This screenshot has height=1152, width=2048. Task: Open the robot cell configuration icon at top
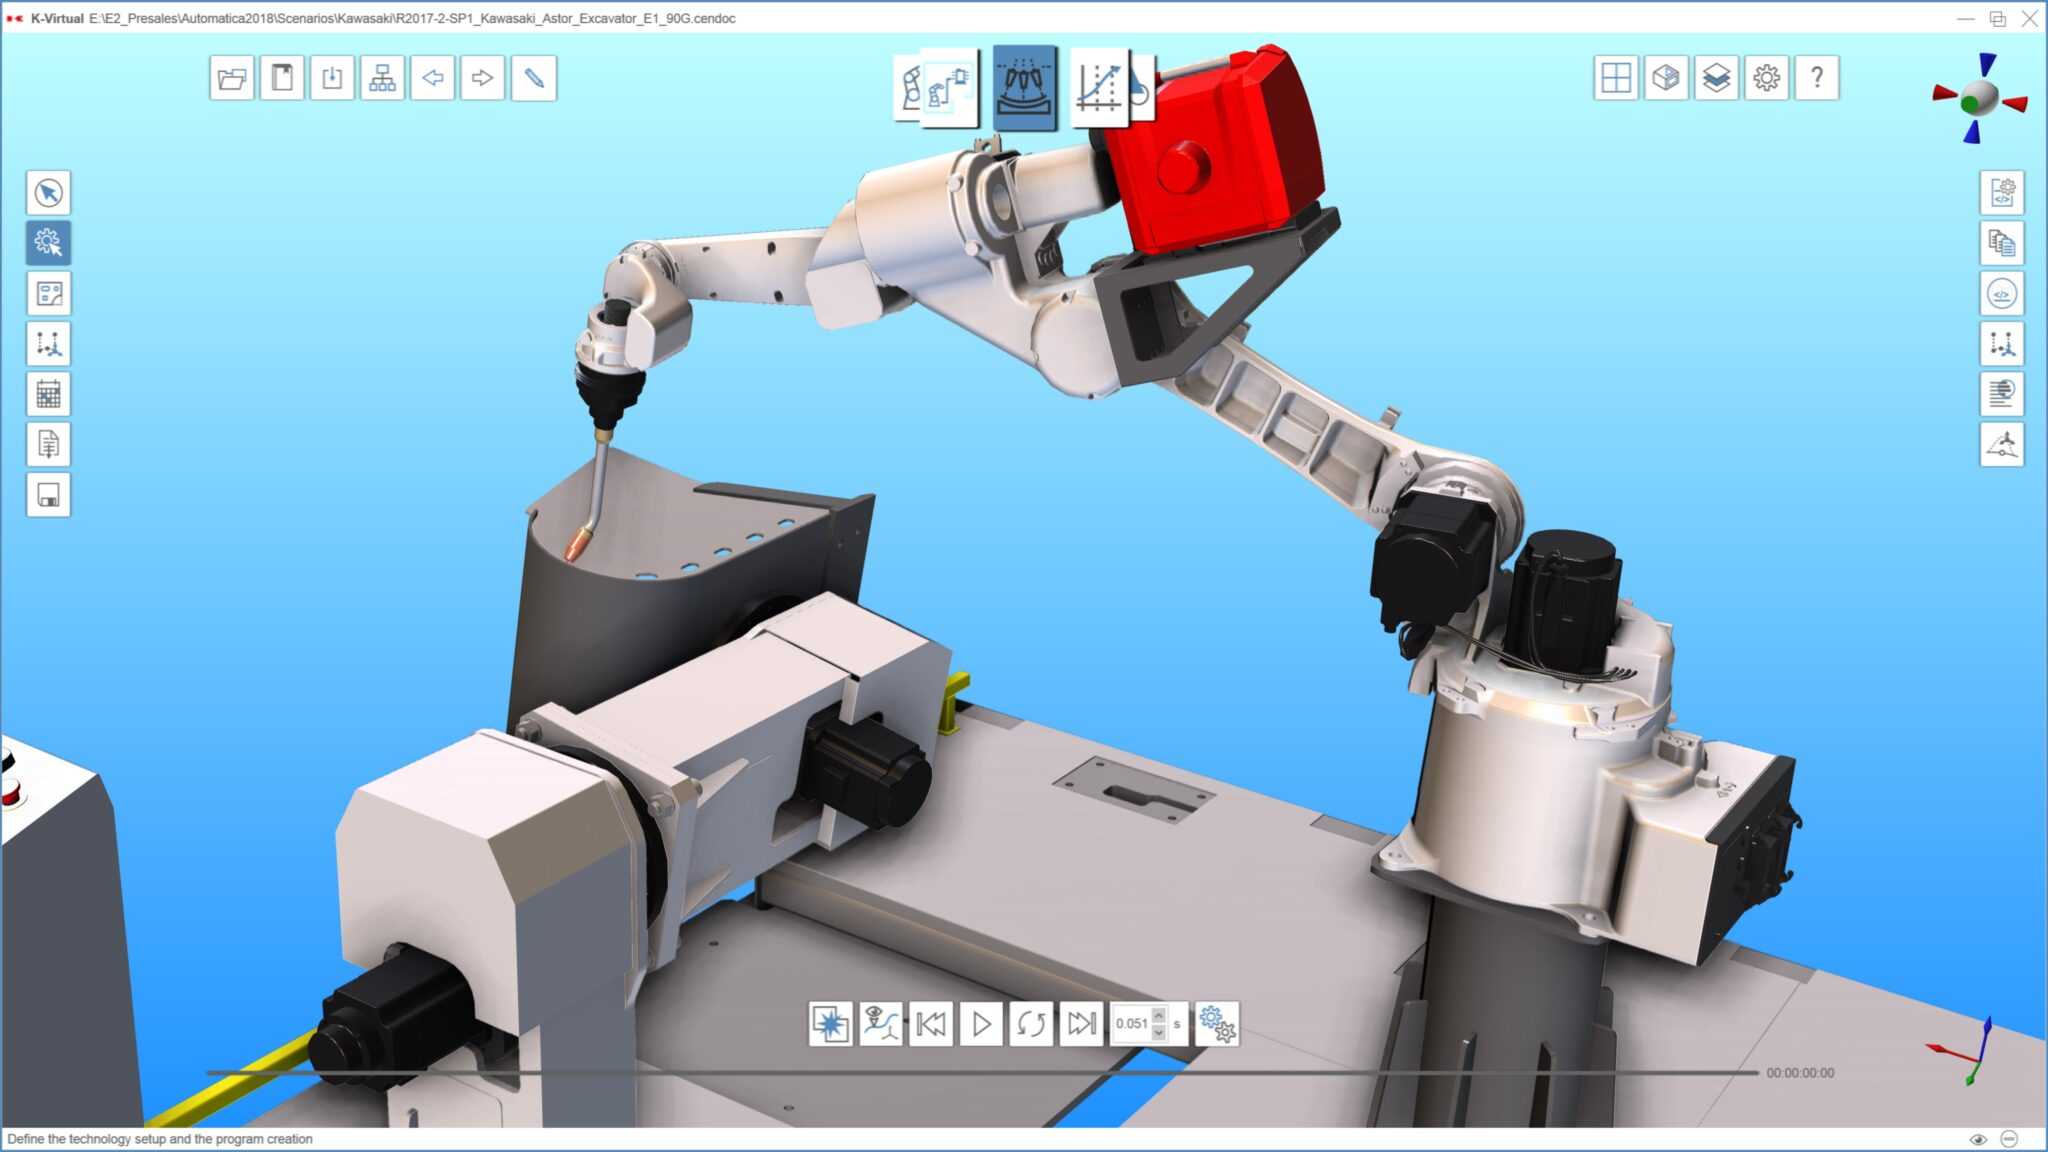click(x=937, y=88)
